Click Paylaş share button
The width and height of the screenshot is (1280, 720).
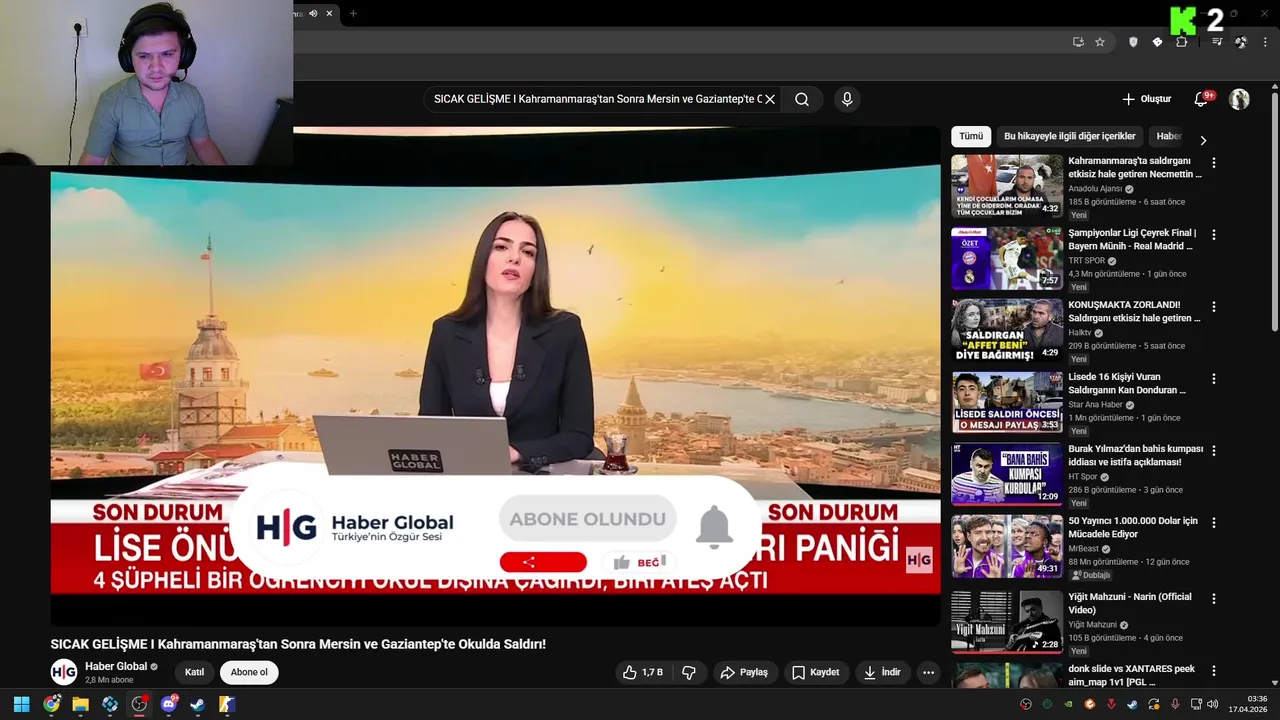744,672
